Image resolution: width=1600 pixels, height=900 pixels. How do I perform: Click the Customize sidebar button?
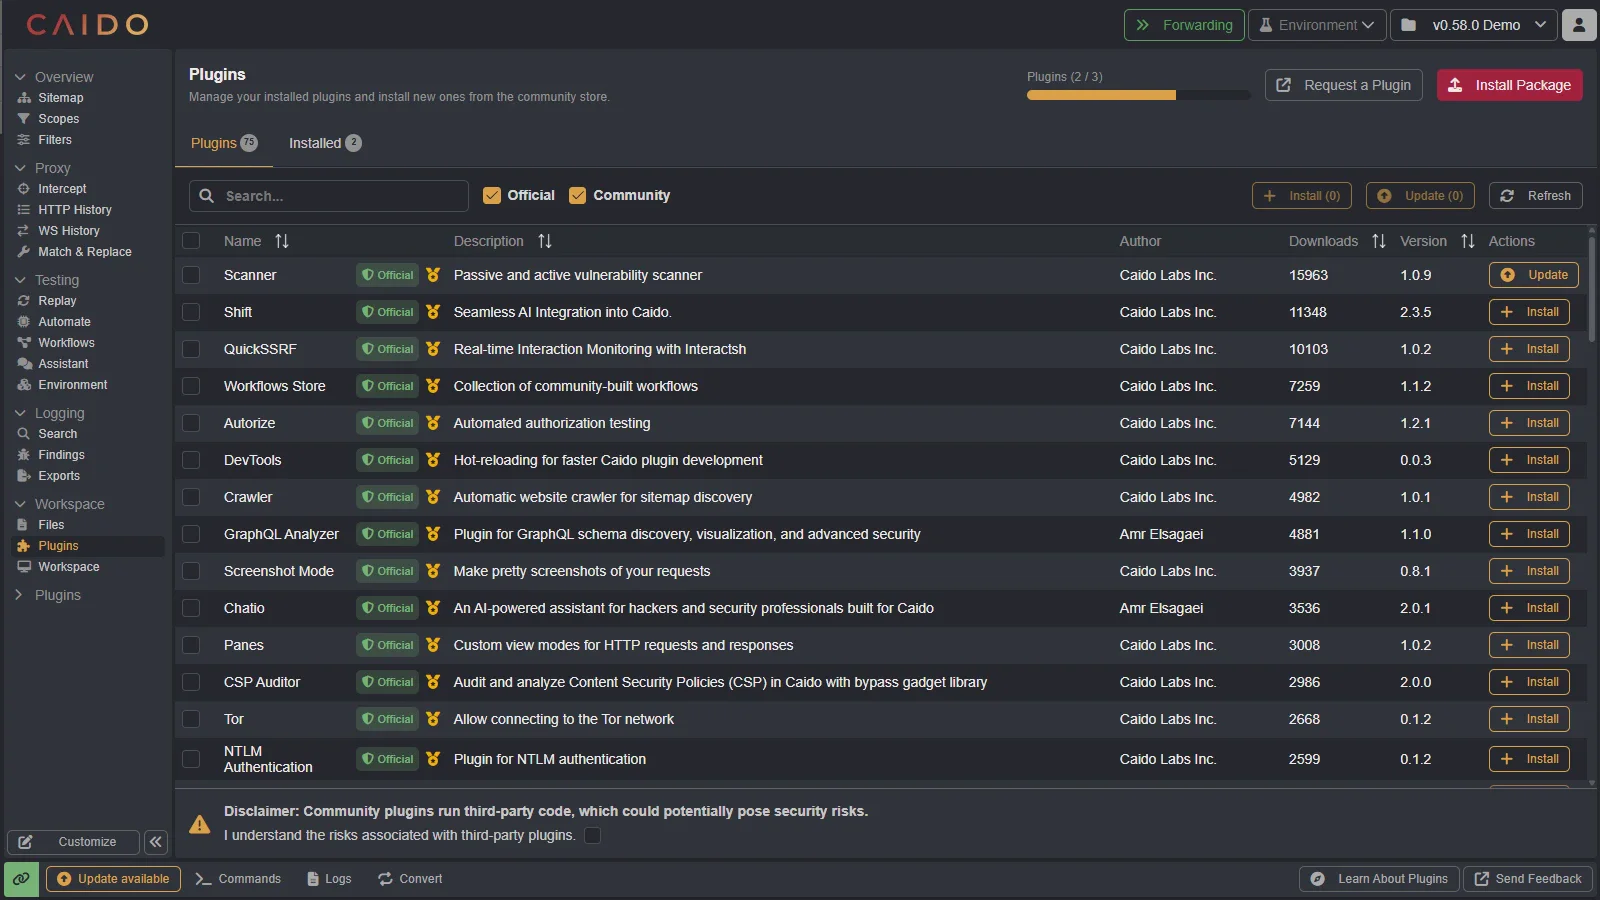(x=74, y=842)
